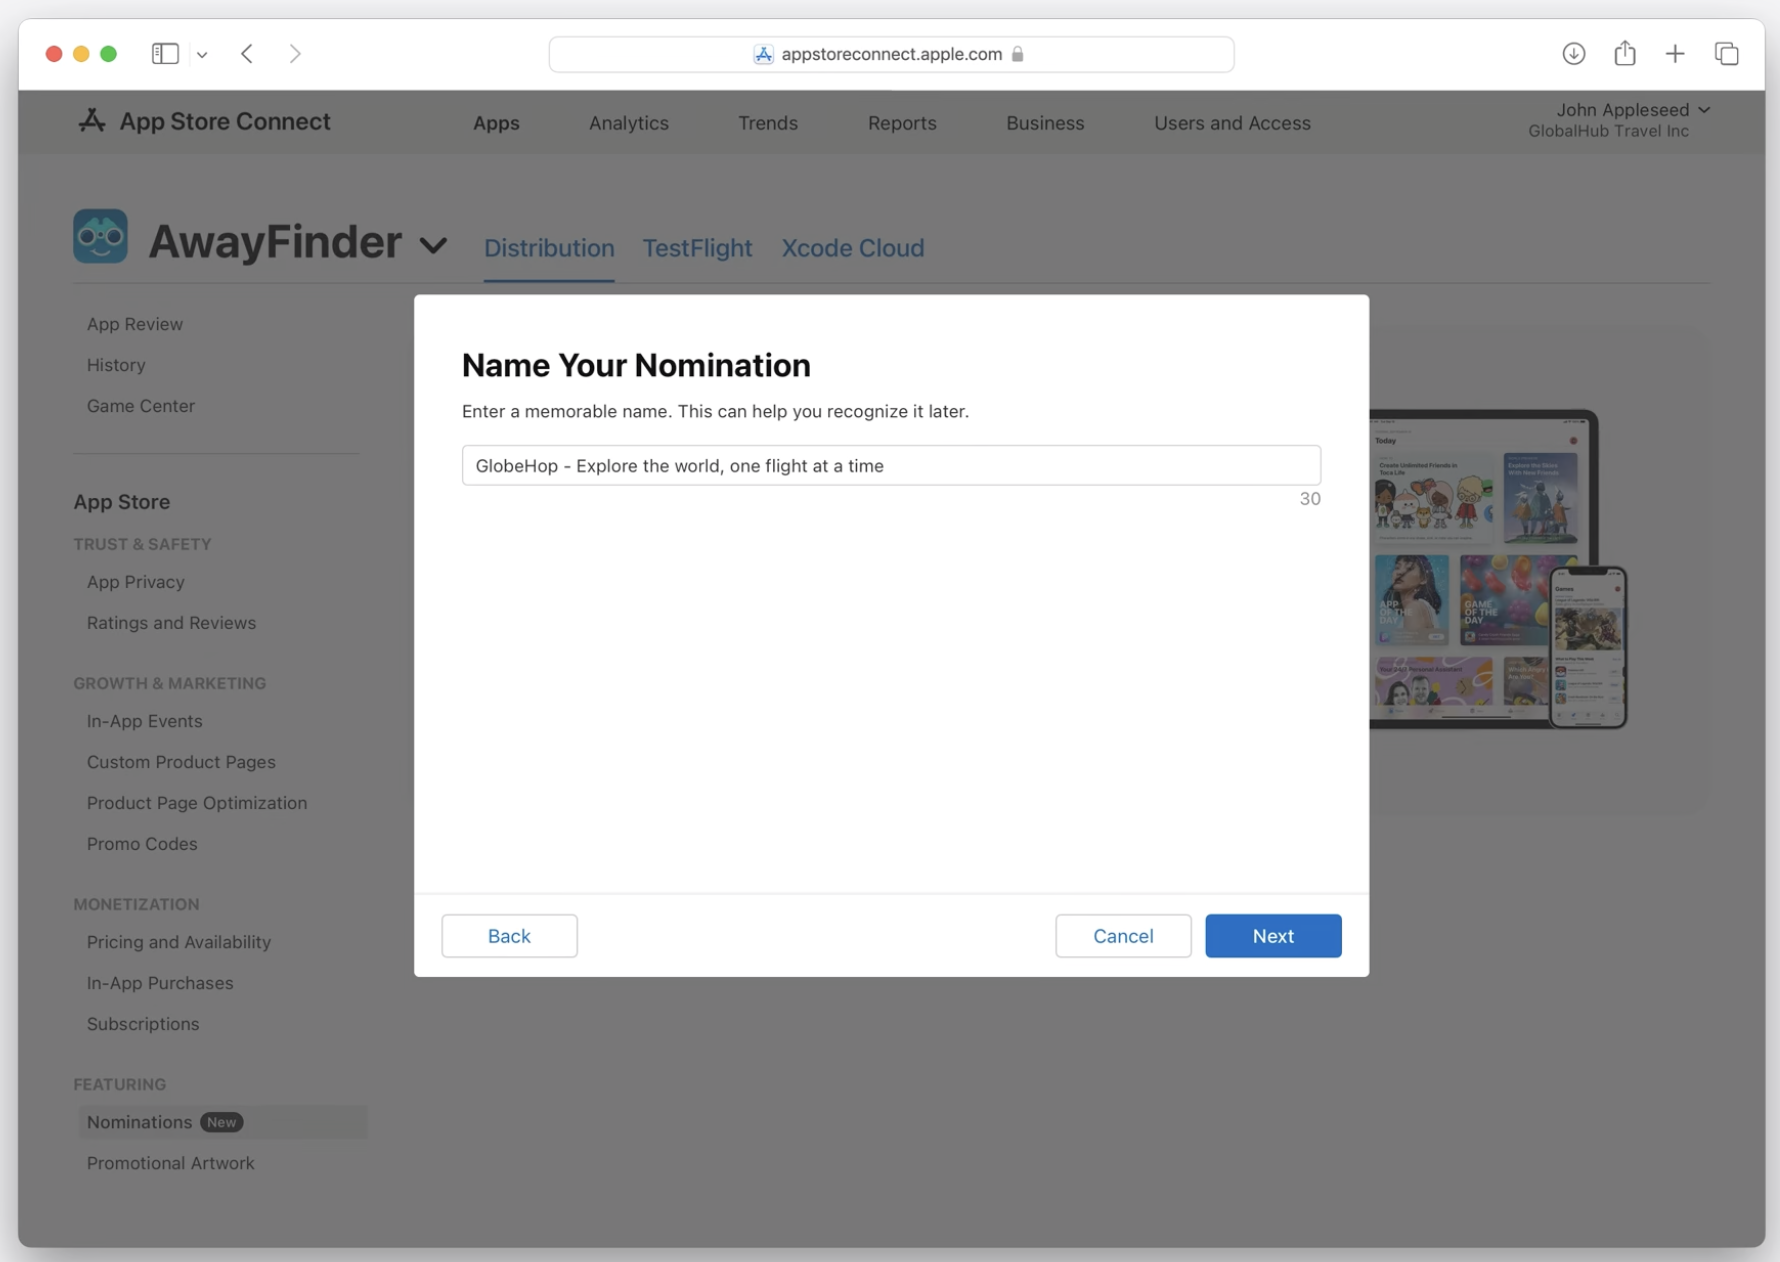Switch to the Distribution tab
The image size is (1780, 1262).
549,248
